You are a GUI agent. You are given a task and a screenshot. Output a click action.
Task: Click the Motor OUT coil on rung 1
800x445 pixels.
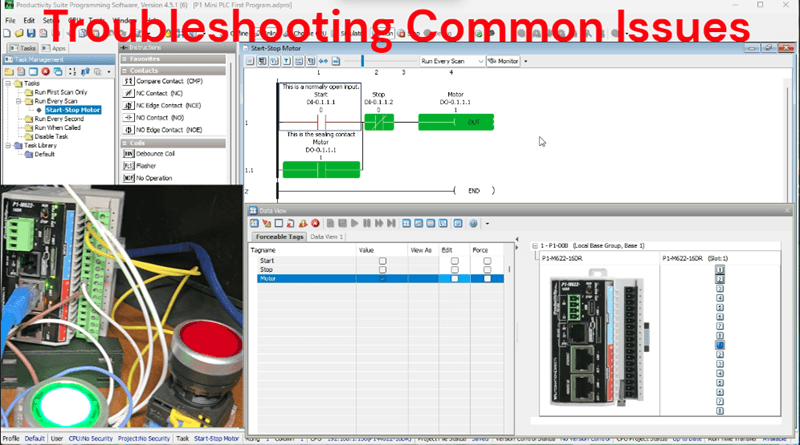[x=456, y=122]
